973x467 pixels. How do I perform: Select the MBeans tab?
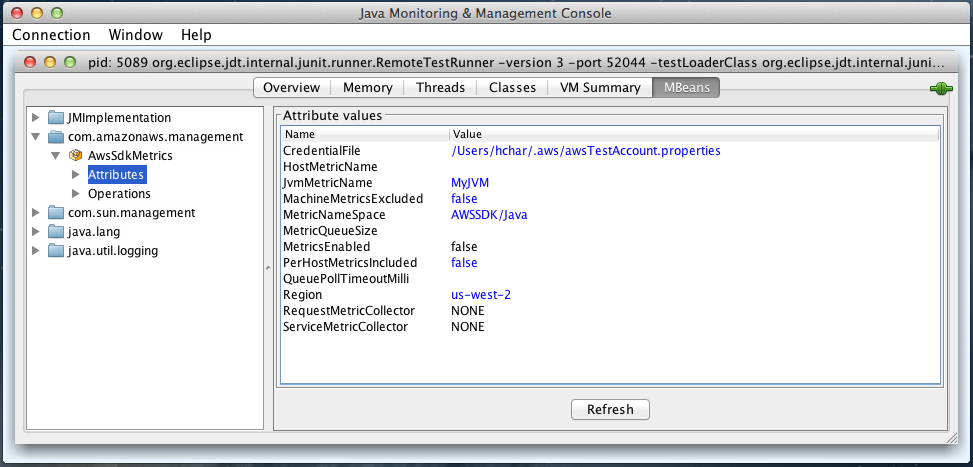(686, 87)
